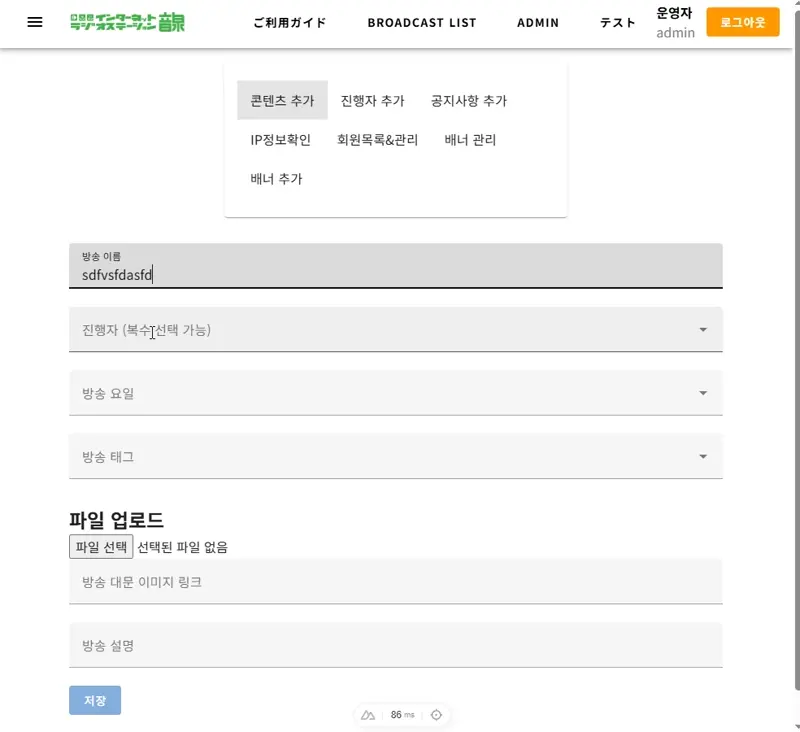Image resolution: width=800 pixels, height=732 pixels.
Task: Click the blue 저장 save button
Action: 95,700
